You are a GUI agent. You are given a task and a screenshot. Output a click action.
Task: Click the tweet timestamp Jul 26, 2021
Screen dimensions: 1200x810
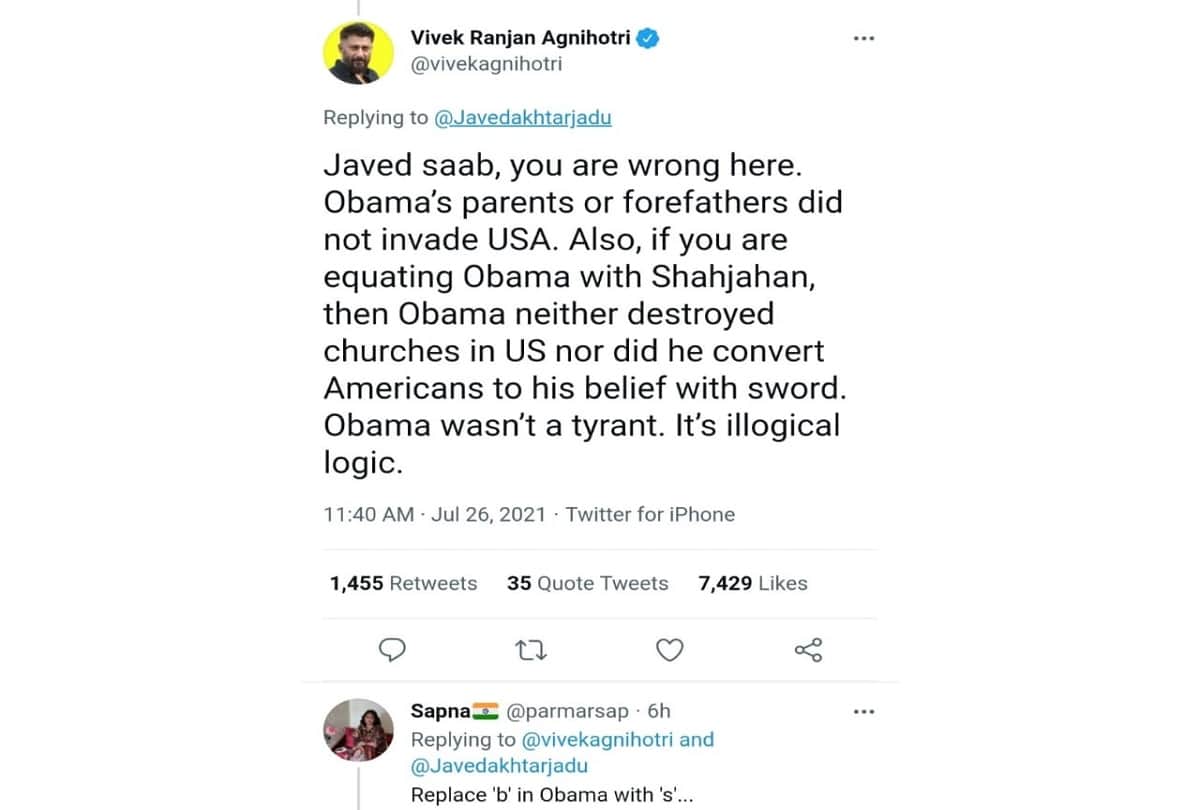[488, 514]
